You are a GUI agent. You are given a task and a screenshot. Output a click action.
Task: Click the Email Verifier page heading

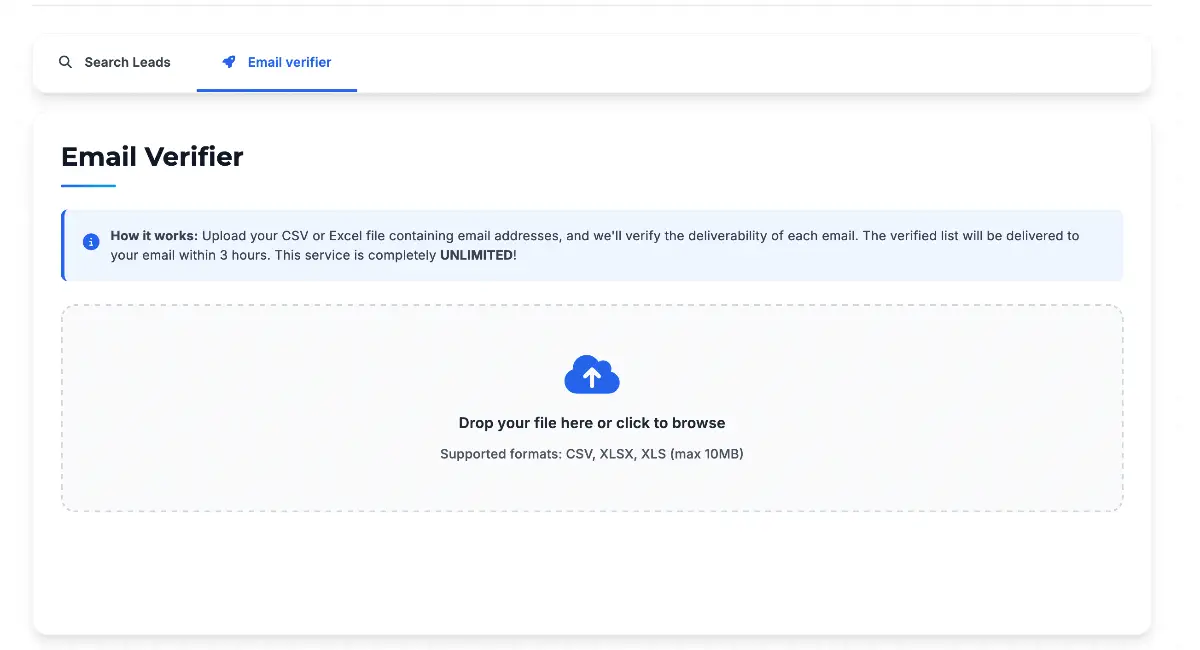(x=152, y=157)
